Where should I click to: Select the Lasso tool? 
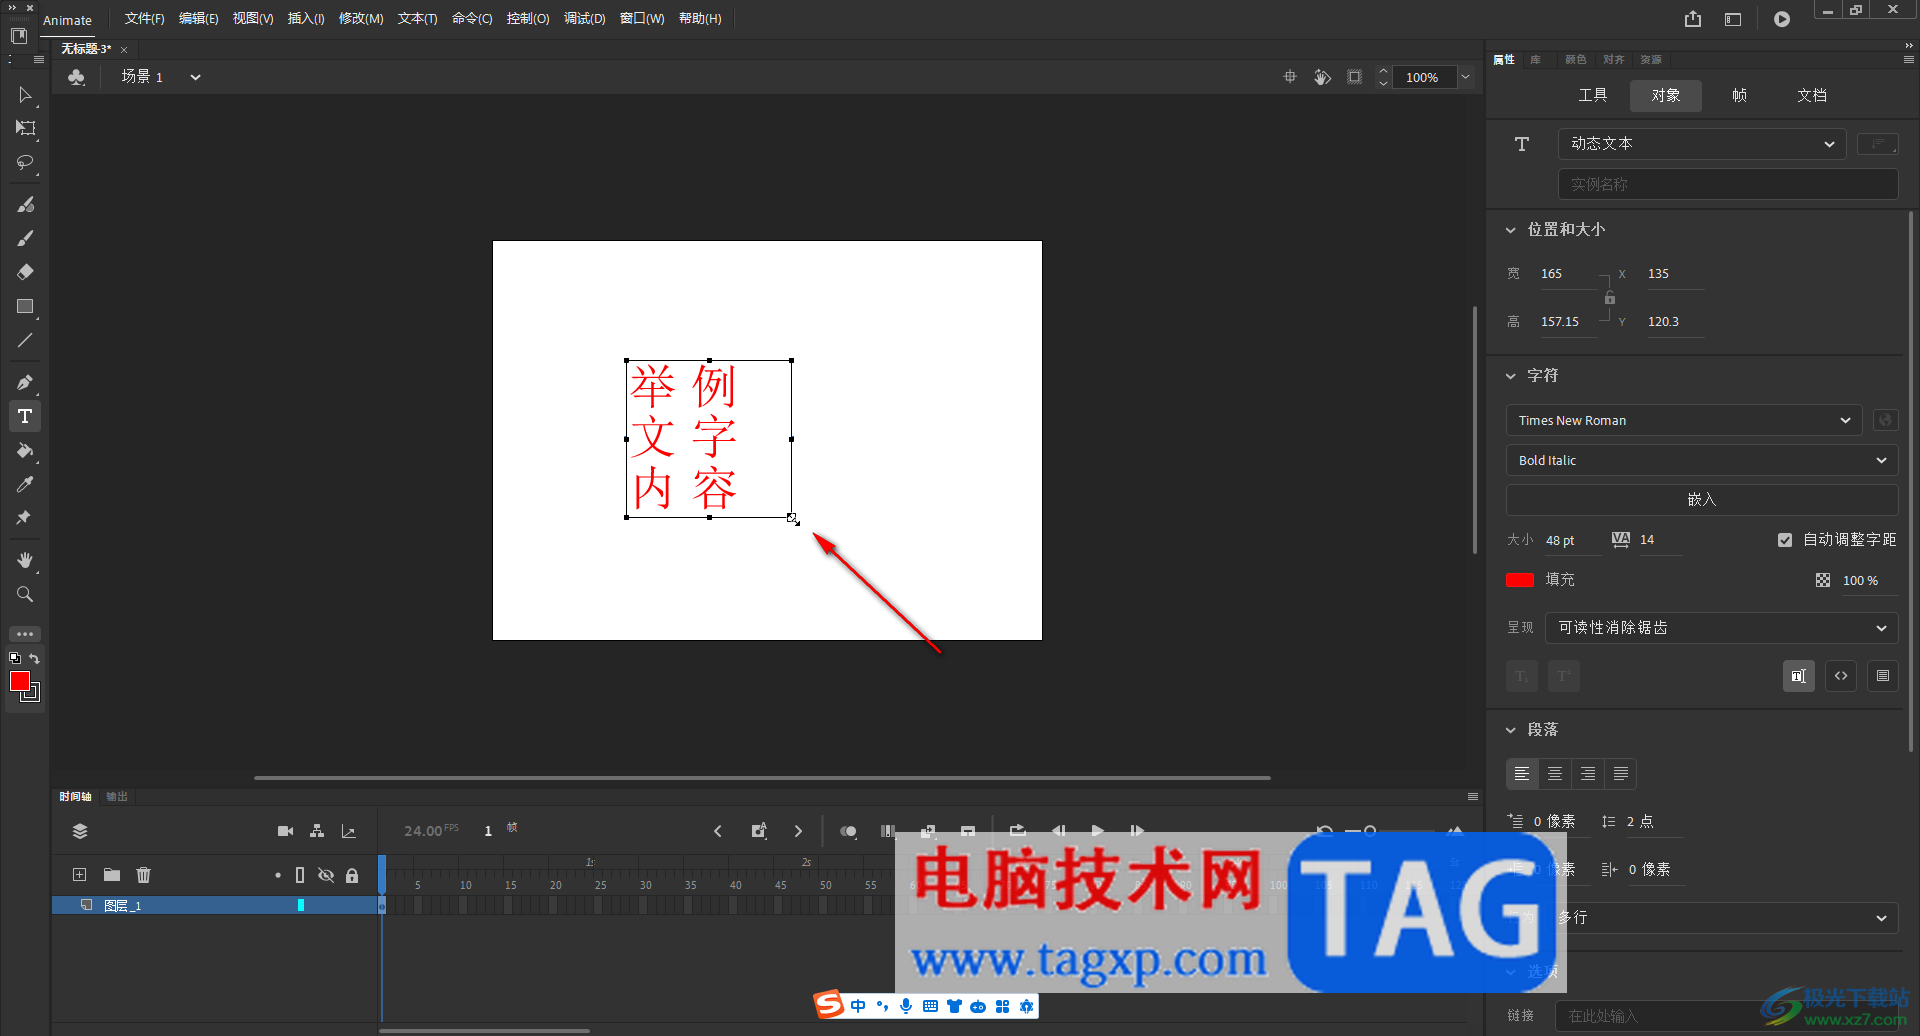pos(25,162)
